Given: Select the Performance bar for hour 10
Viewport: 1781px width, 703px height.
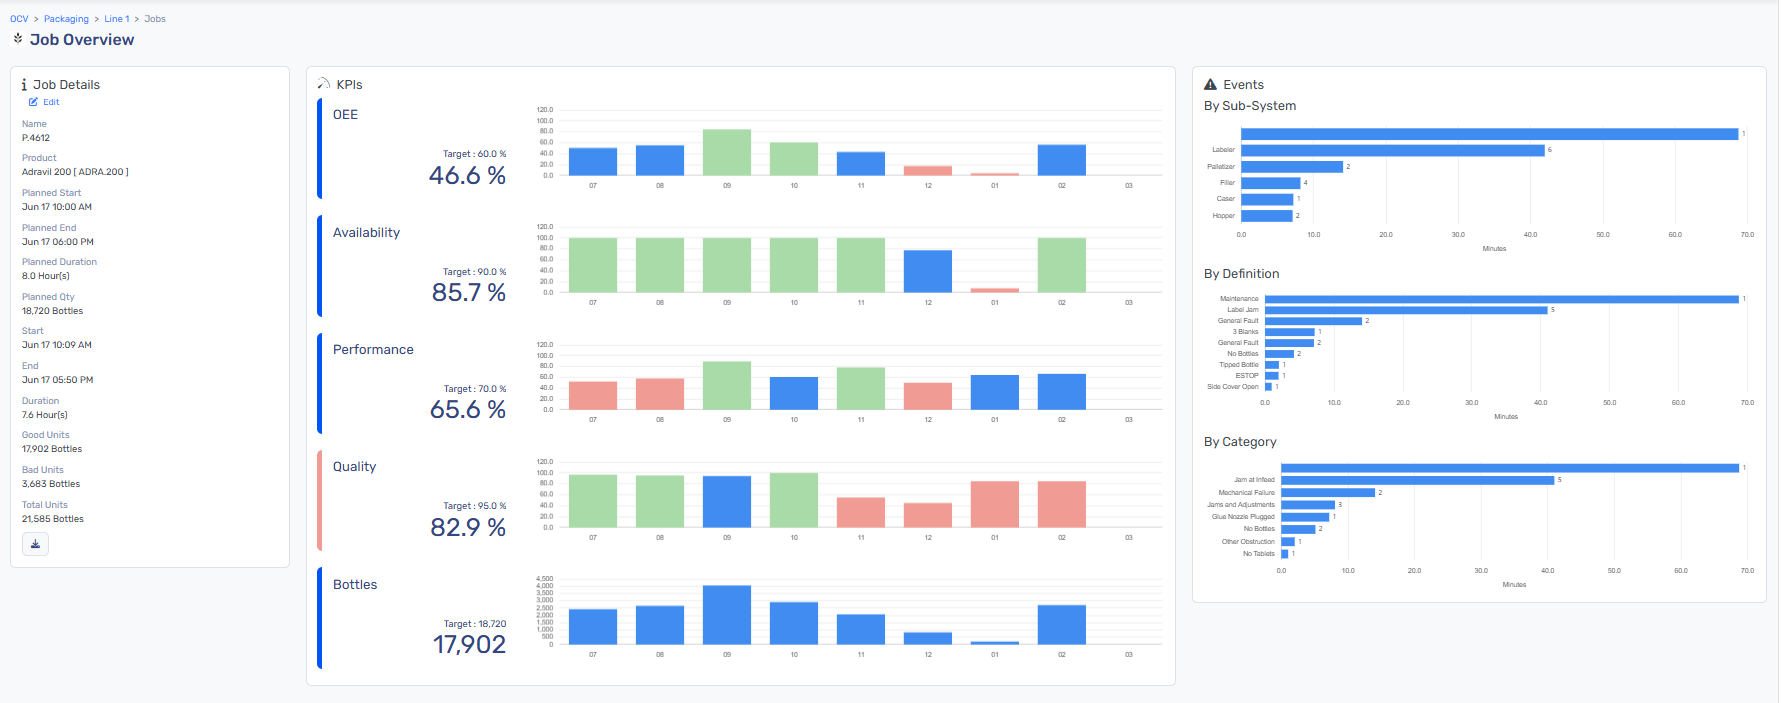Looking at the screenshot, I should pyautogui.click(x=794, y=393).
